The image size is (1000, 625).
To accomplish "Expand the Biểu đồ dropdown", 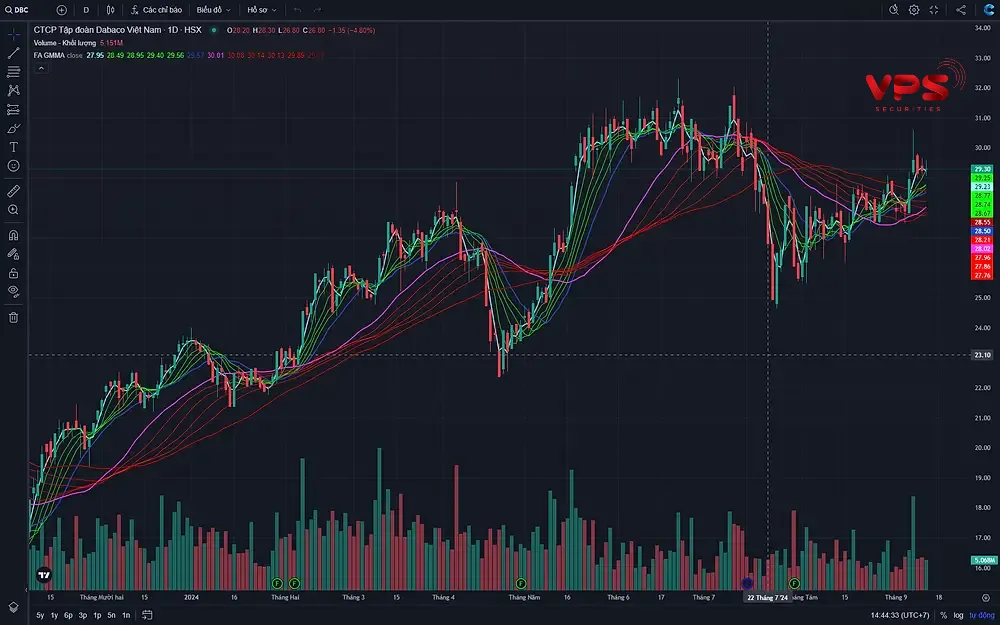I will pyautogui.click(x=213, y=10).
